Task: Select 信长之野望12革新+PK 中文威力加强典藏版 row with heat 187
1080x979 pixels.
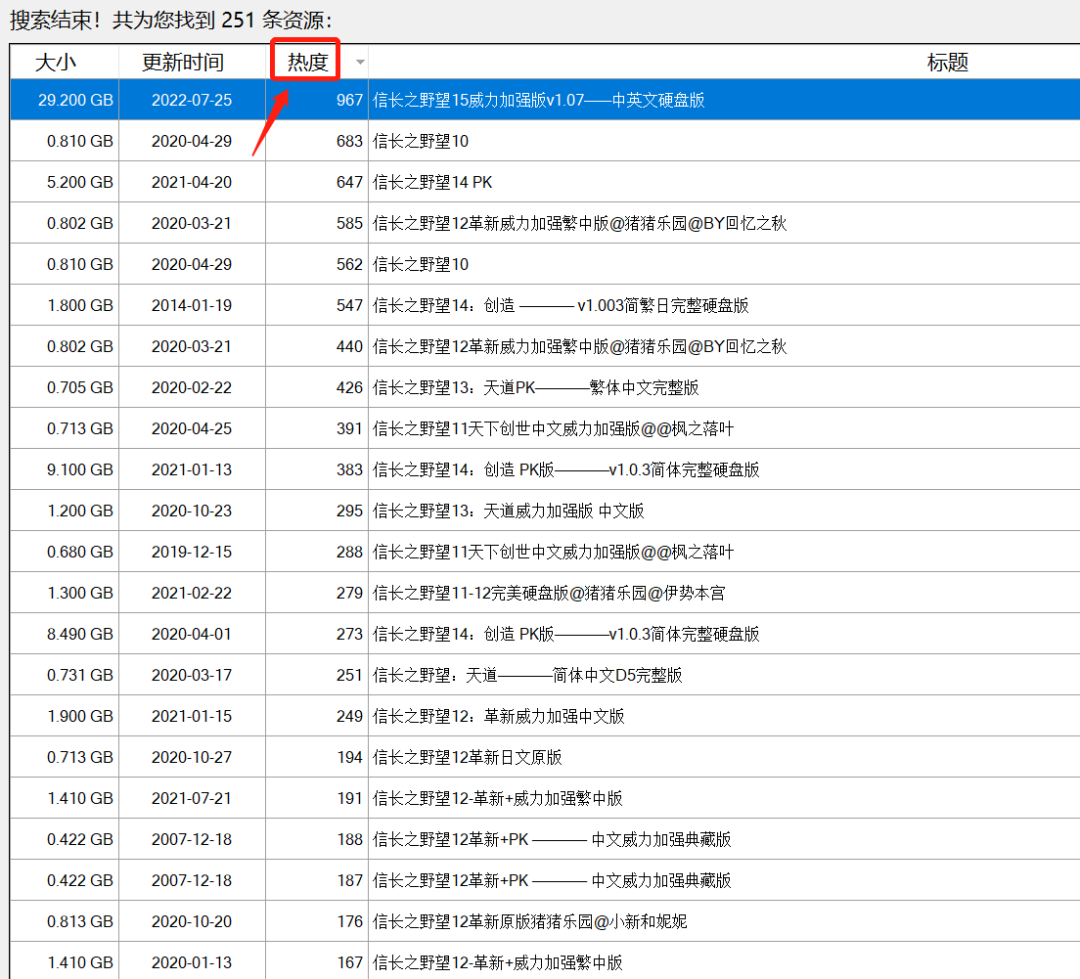Action: (x=545, y=880)
